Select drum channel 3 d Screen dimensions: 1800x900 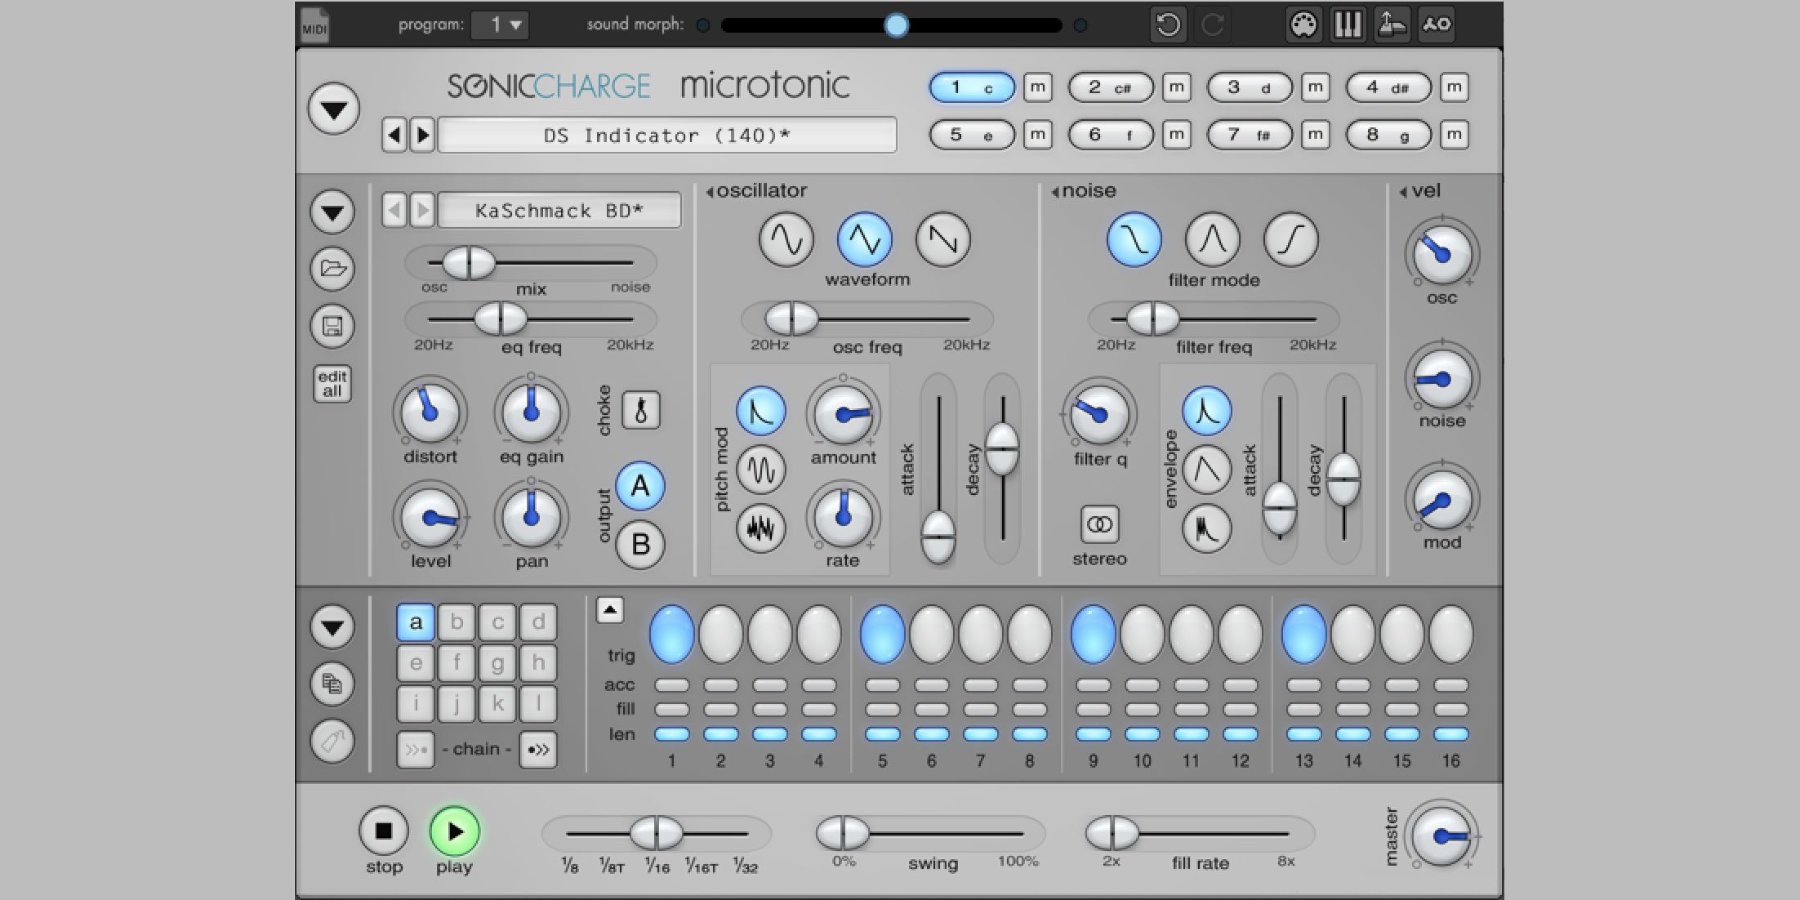(x=1249, y=87)
